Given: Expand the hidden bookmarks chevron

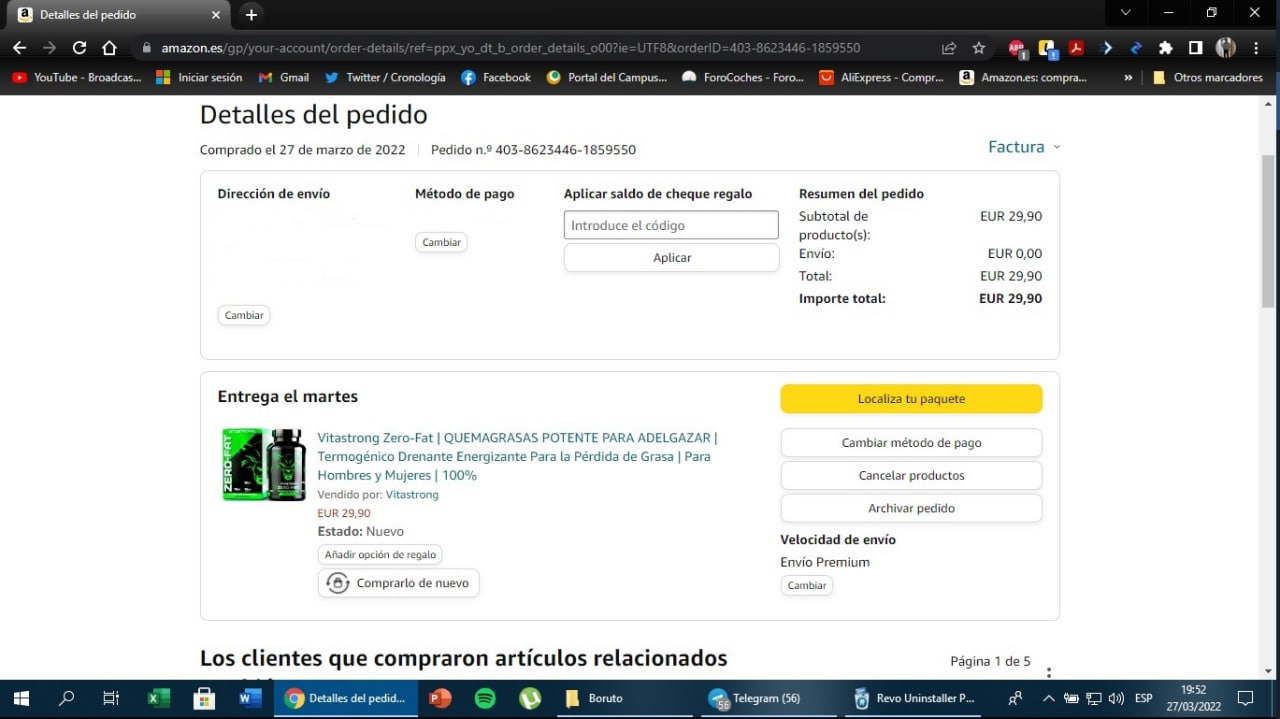Looking at the screenshot, I should [1129, 77].
